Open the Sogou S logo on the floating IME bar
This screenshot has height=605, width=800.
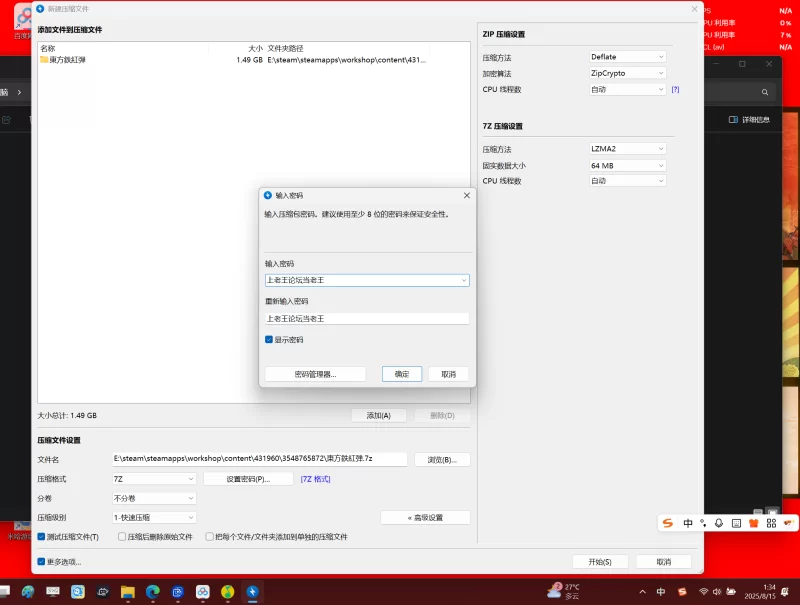(x=668, y=523)
